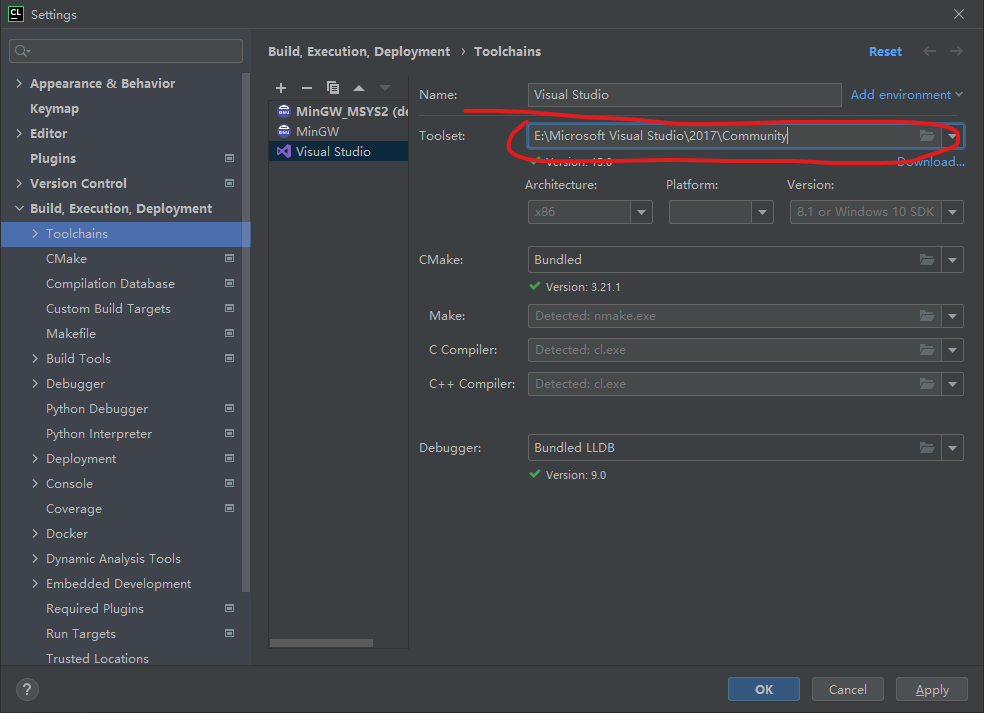Click the project-level icon beside Version Control
This screenshot has width=984, height=713.
tap(230, 183)
